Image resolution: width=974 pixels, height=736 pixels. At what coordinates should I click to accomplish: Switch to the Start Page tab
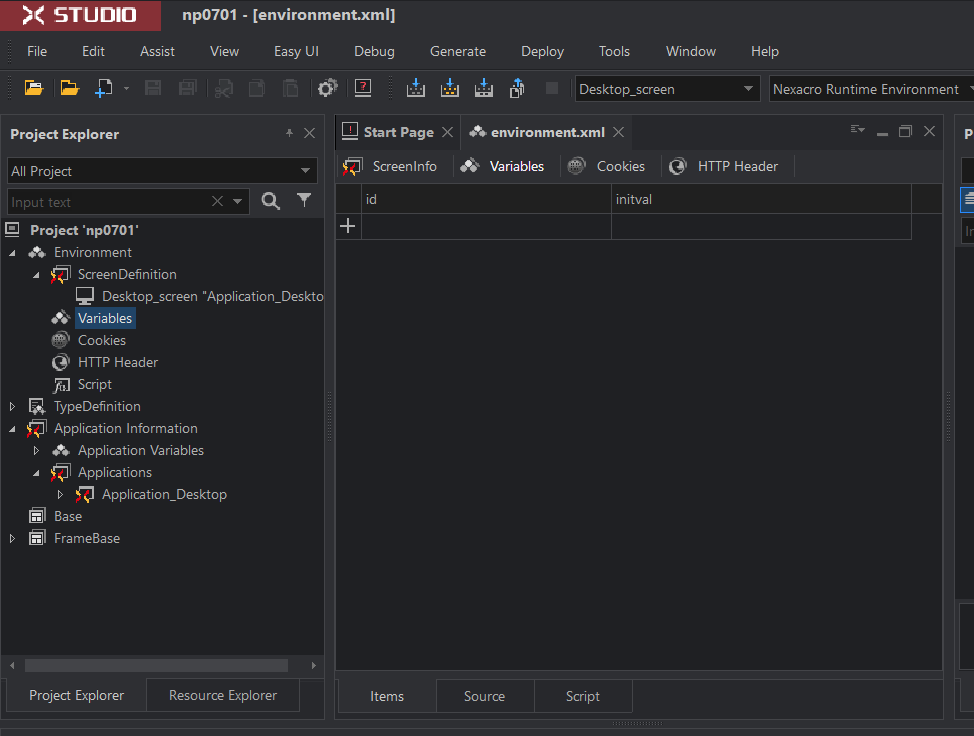point(398,132)
